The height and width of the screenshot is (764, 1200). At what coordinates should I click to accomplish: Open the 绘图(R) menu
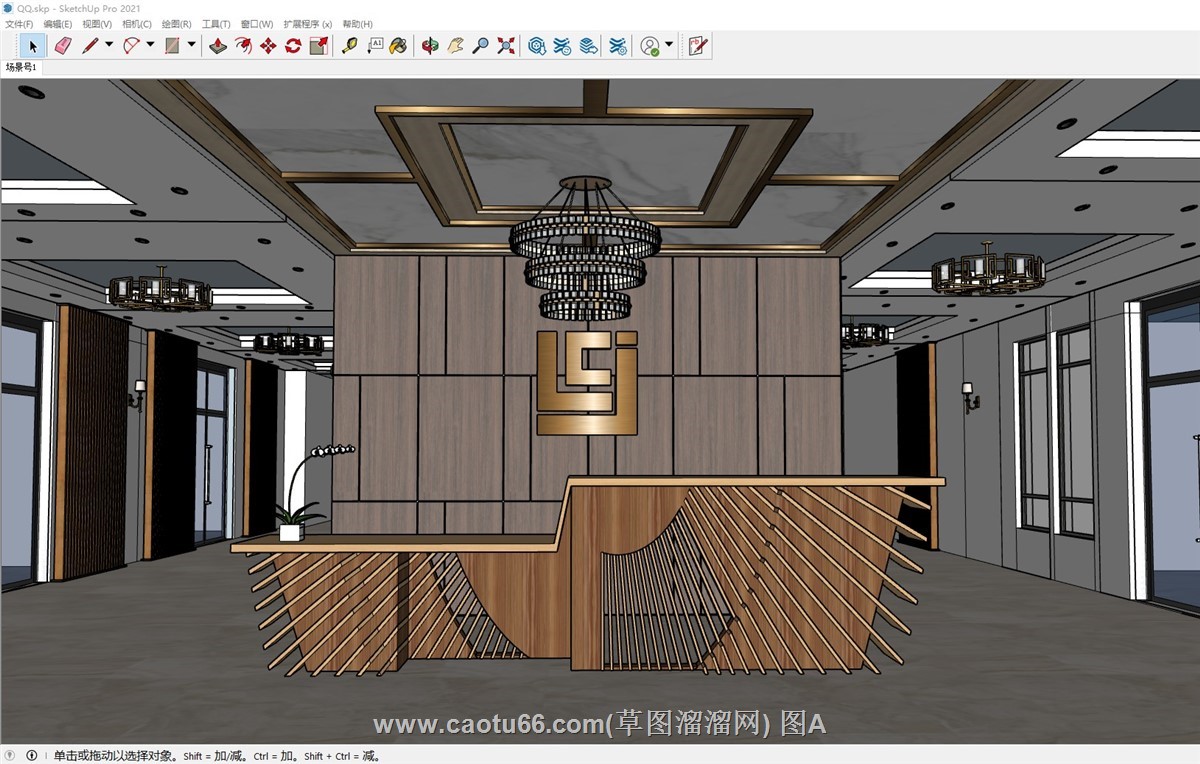click(x=177, y=24)
